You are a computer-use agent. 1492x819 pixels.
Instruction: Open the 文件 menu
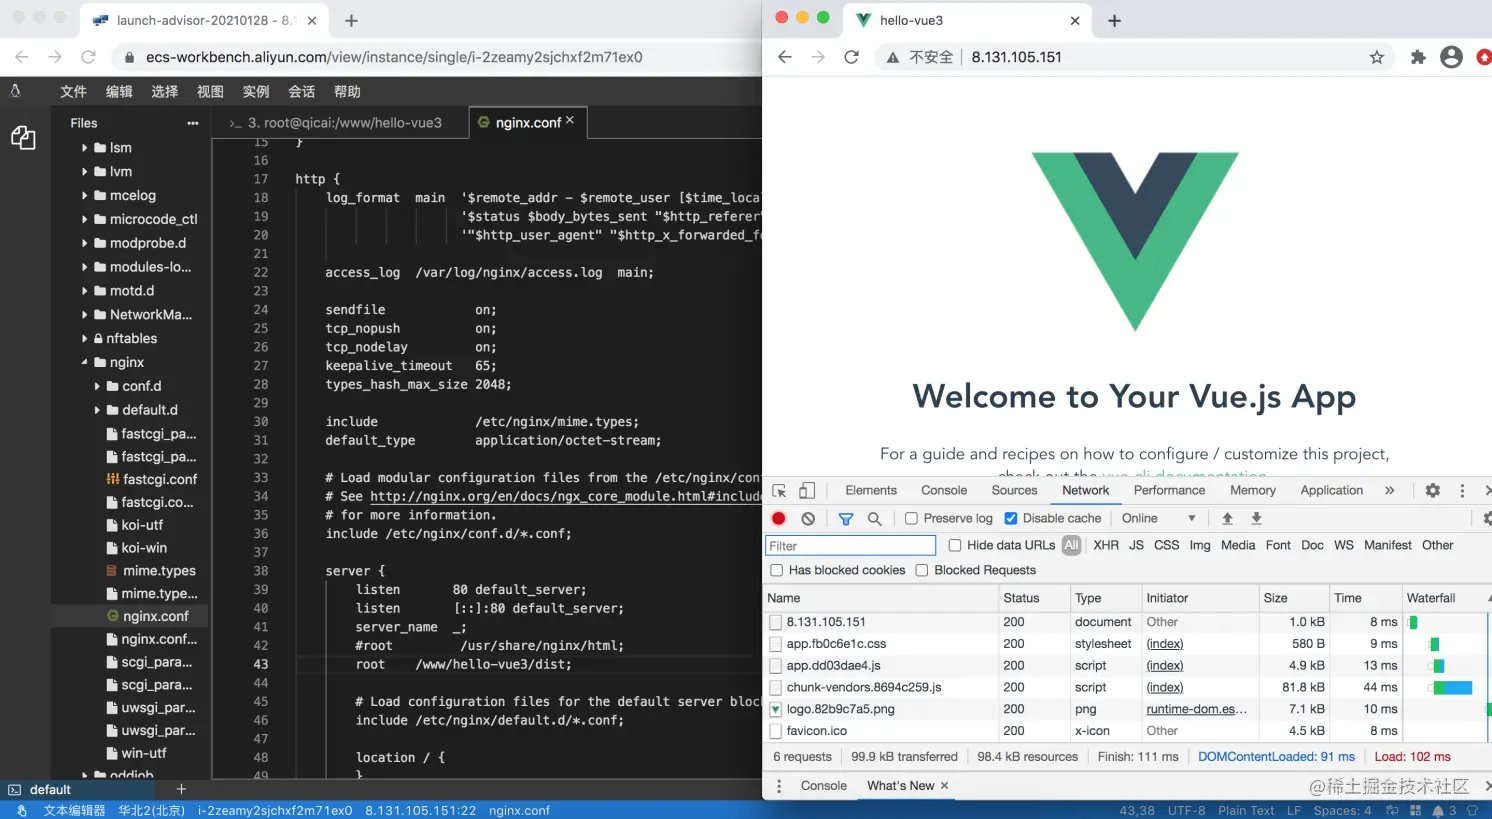(73, 91)
